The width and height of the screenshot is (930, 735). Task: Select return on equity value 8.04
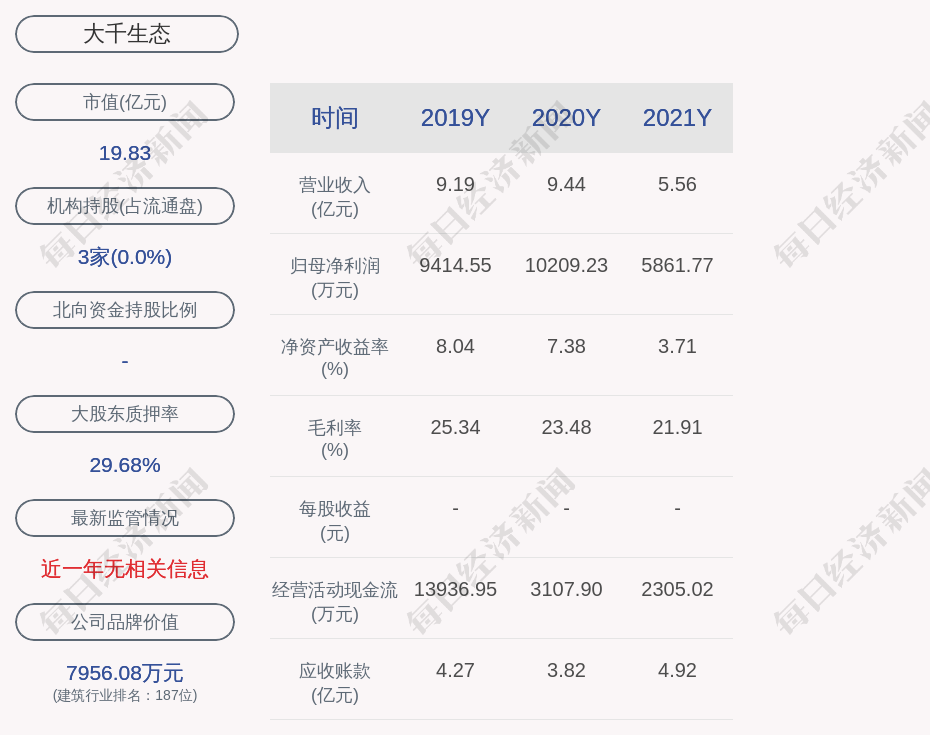pos(455,346)
